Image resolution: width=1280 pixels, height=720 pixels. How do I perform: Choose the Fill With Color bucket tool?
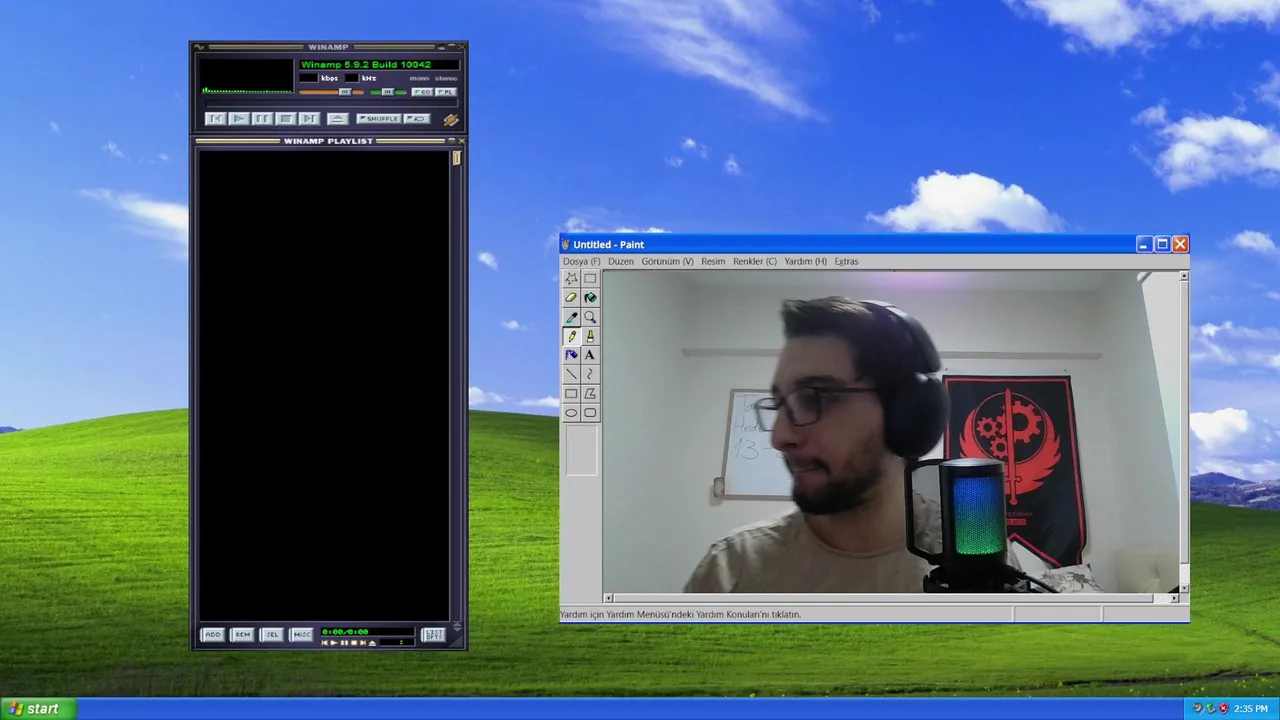point(590,297)
